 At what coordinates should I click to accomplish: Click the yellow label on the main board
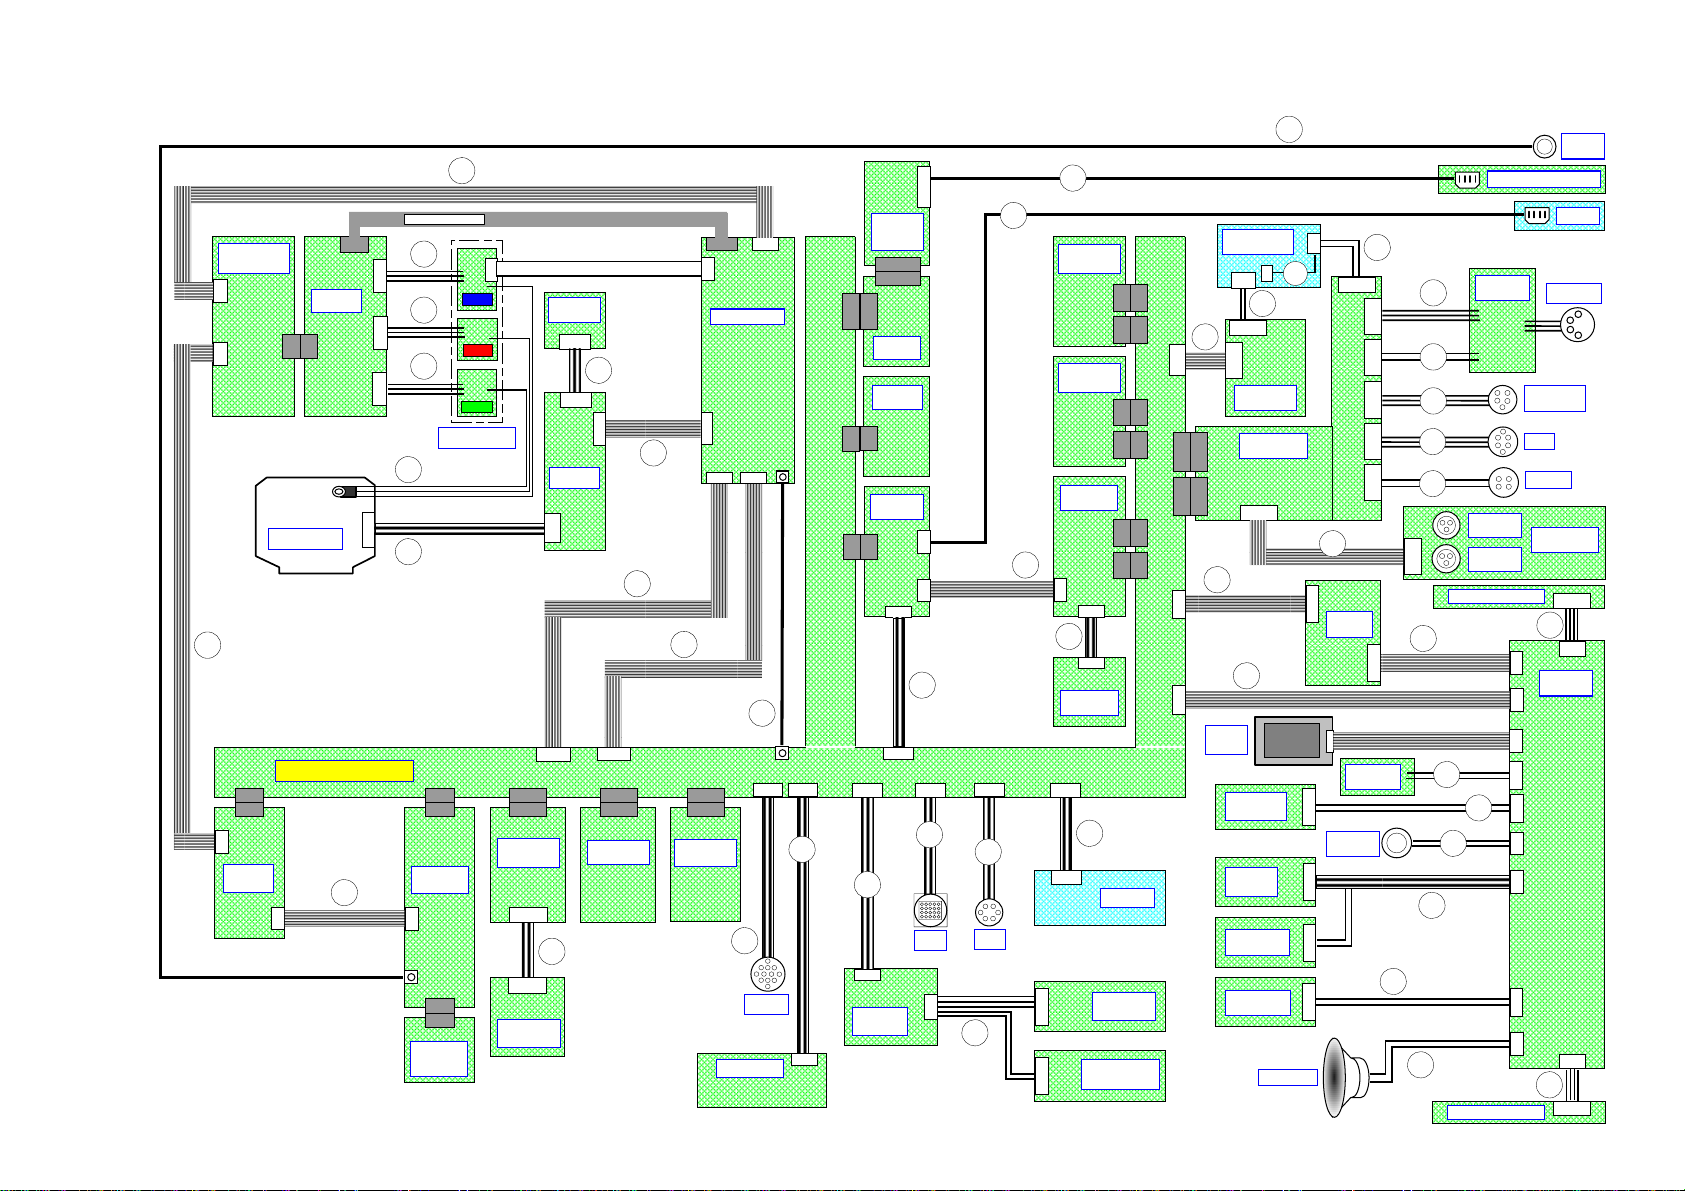(344, 771)
